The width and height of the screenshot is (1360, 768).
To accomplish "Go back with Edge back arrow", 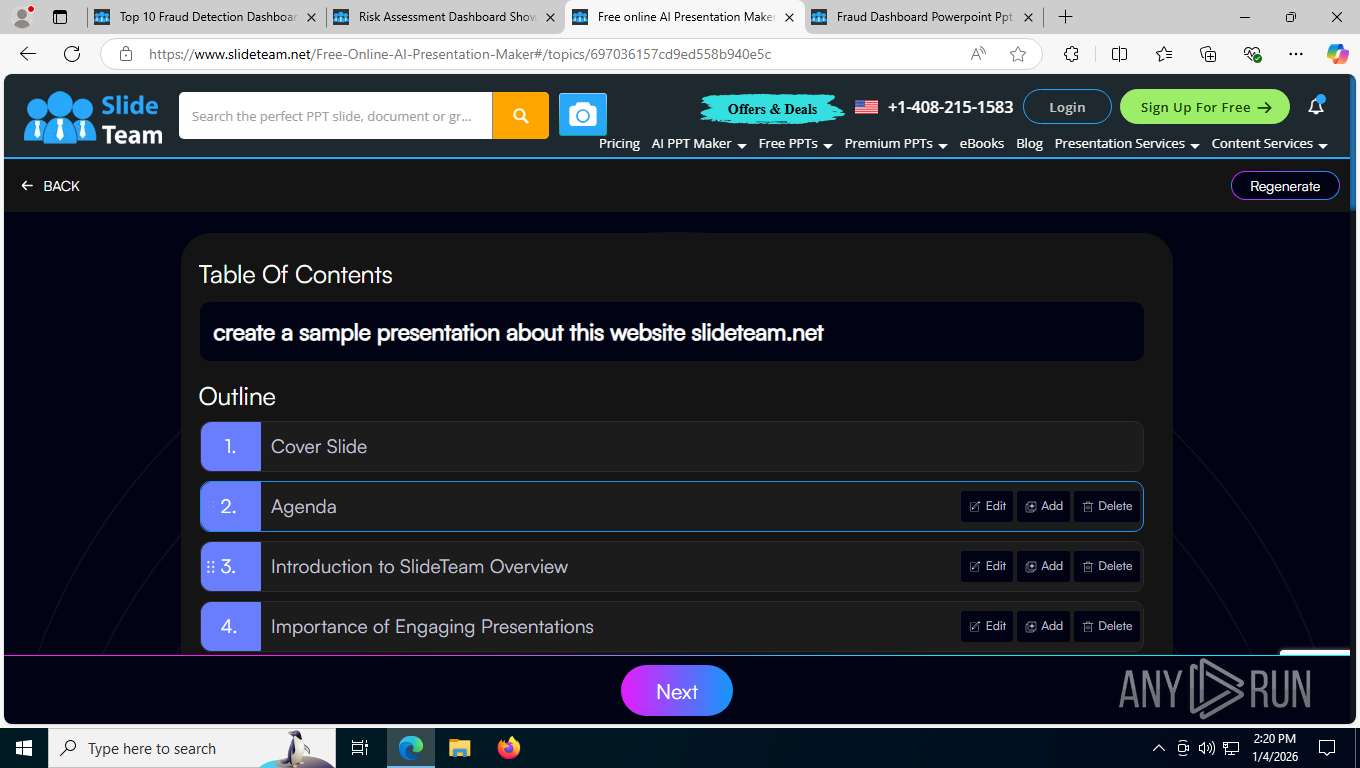I will coord(28,54).
